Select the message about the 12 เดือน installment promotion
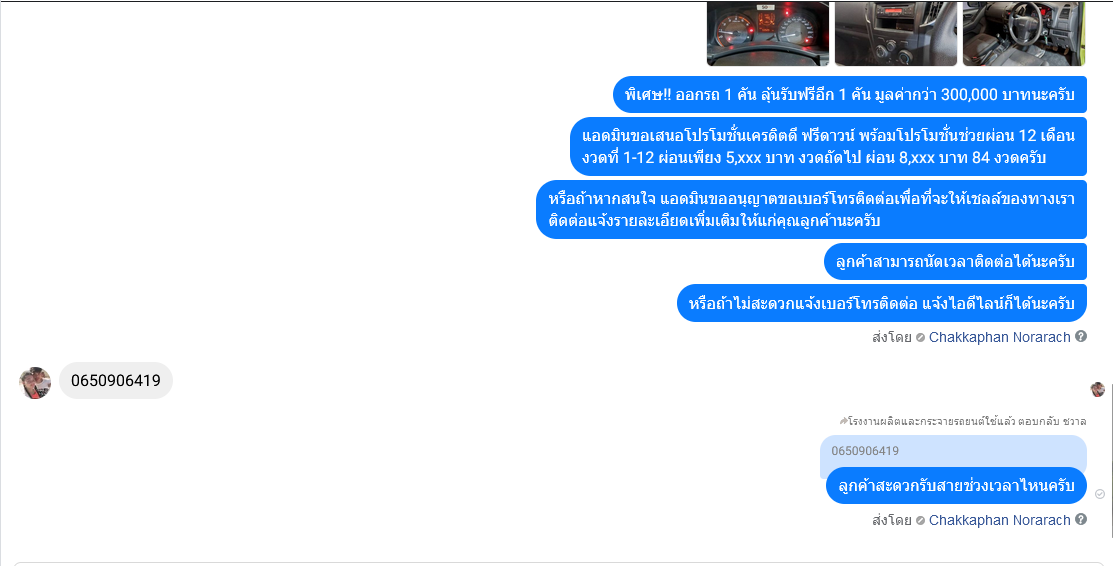This screenshot has width=1113, height=566. 828,146
